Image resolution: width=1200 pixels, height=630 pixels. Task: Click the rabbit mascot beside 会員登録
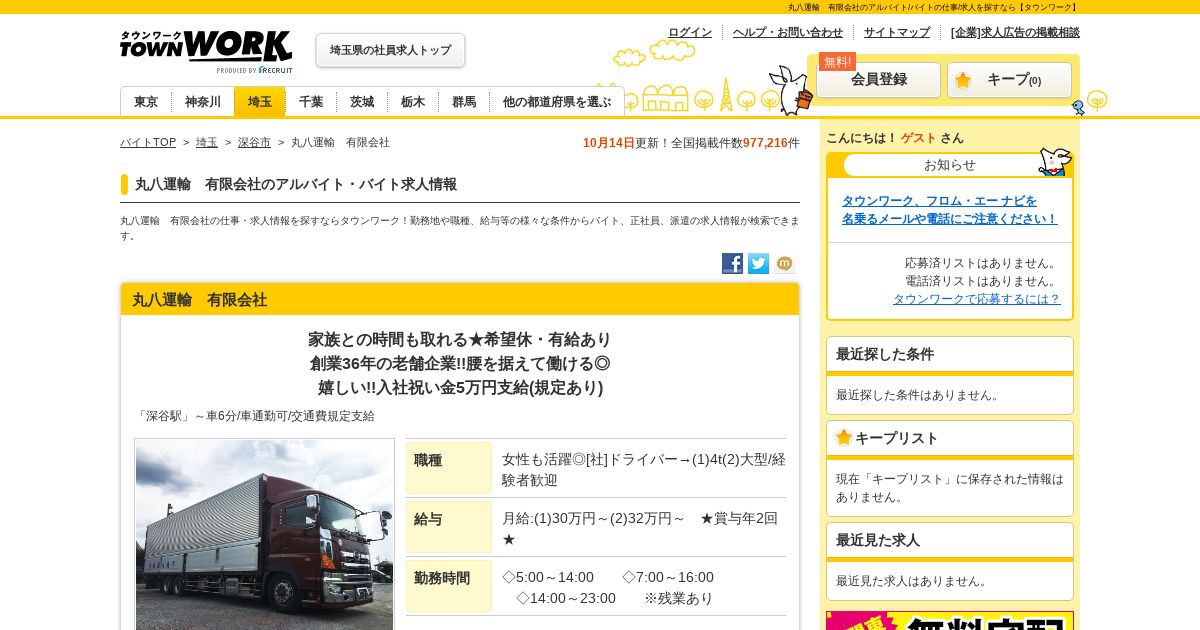point(792,90)
